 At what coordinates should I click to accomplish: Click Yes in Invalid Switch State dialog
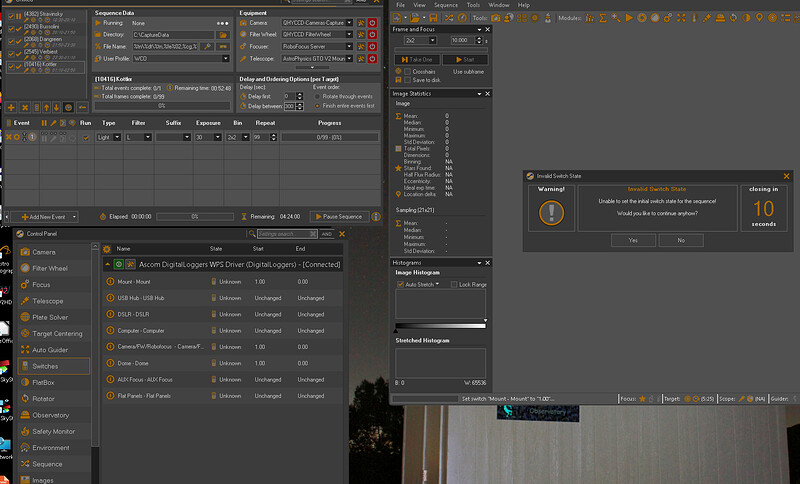[632, 240]
